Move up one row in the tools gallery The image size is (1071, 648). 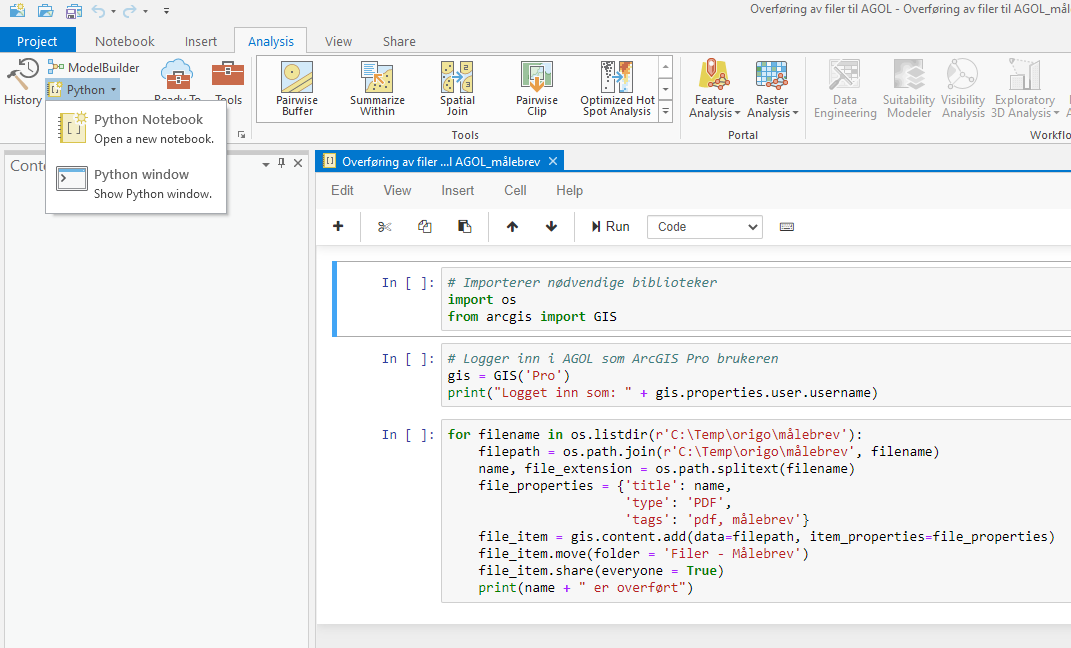pyautogui.click(x=665, y=66)
